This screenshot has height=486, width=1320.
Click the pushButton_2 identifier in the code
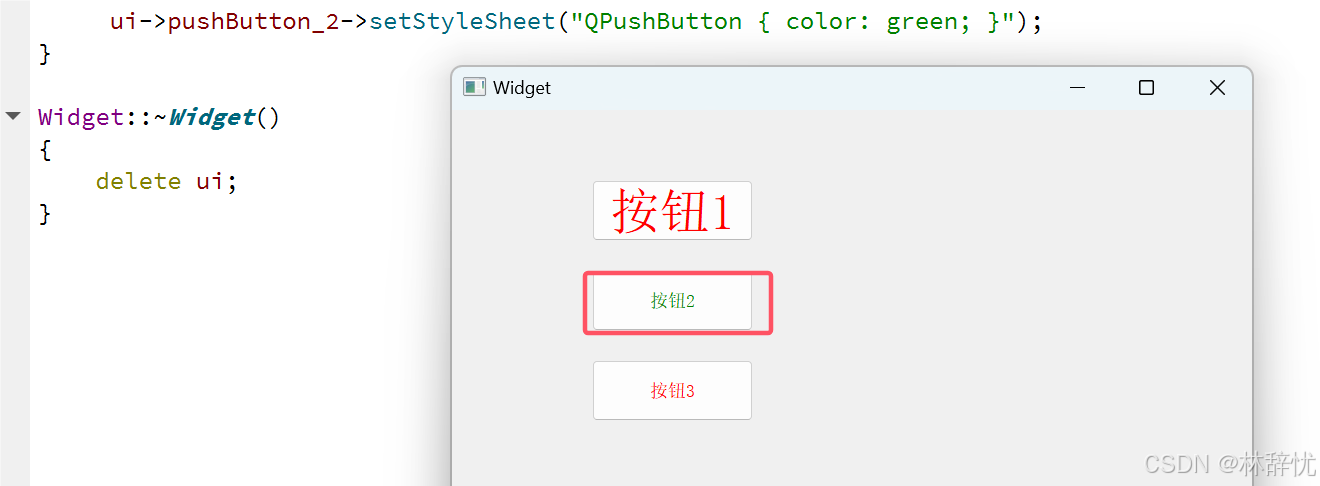point(254,22)
